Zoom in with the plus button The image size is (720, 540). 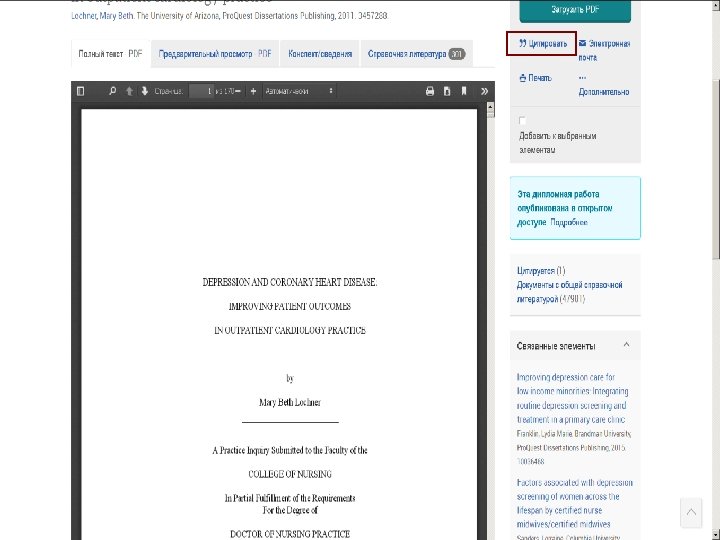point(253,91)
